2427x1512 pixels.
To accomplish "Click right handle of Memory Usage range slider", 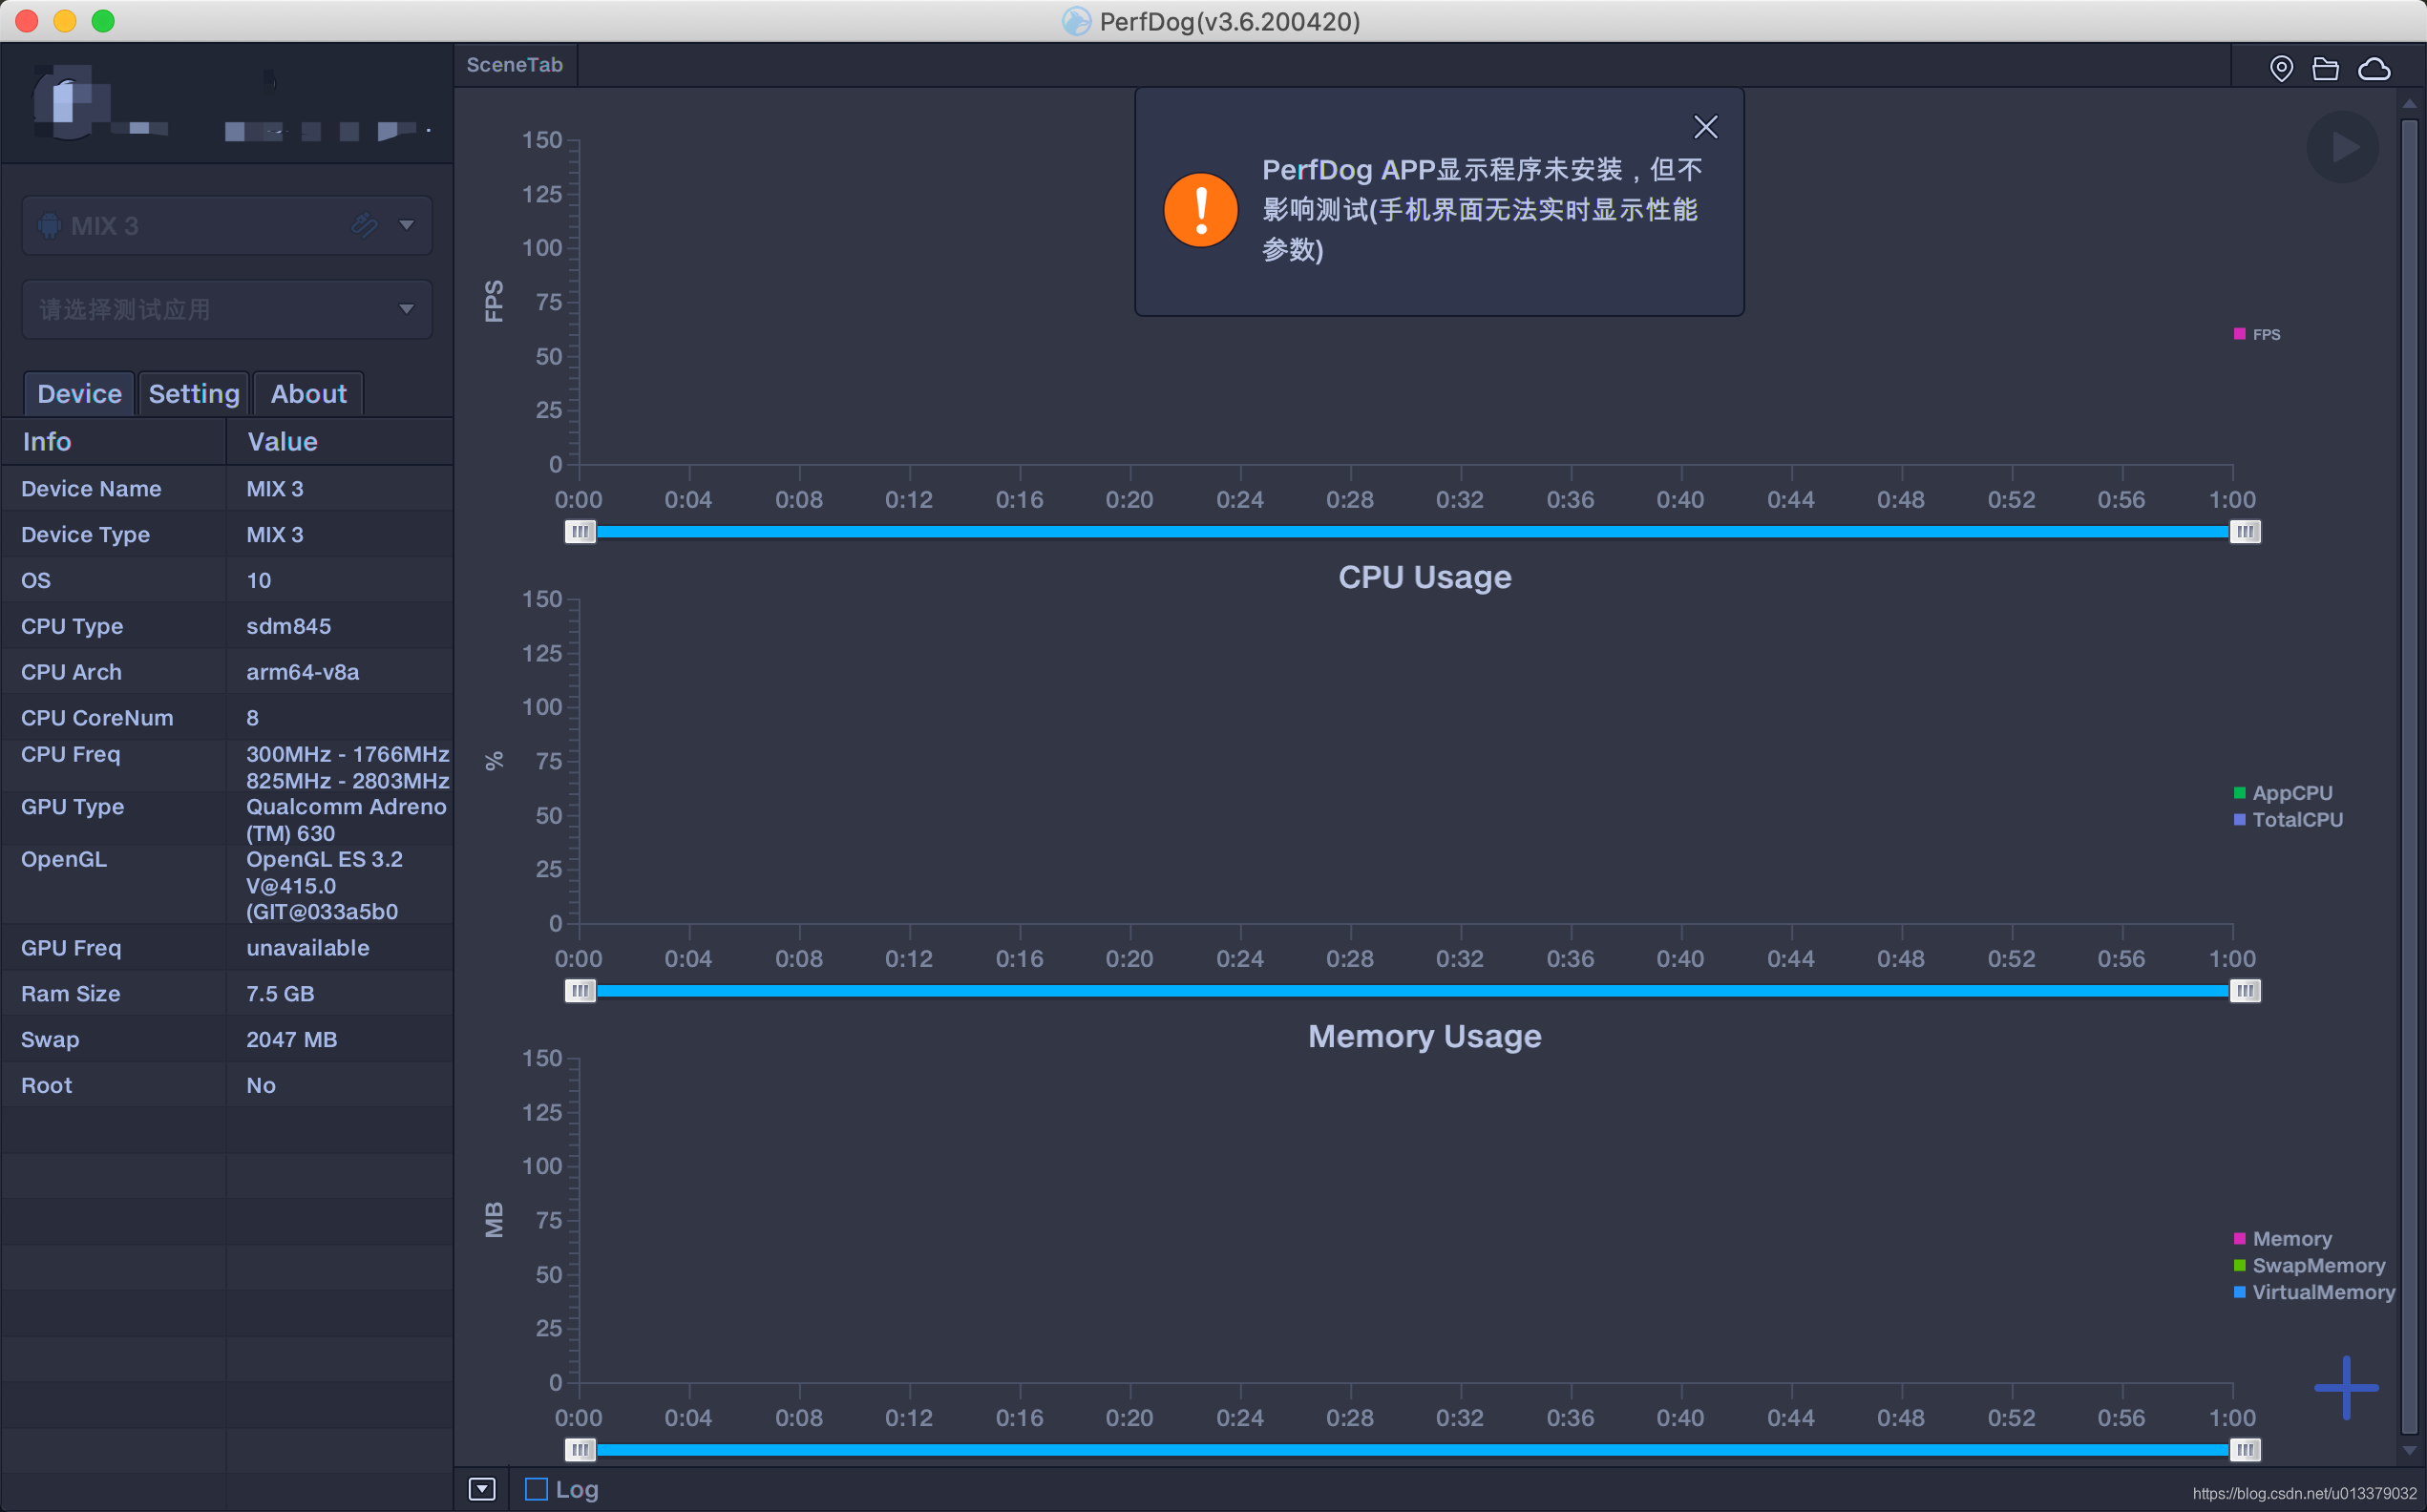I will (2245, 1450).
